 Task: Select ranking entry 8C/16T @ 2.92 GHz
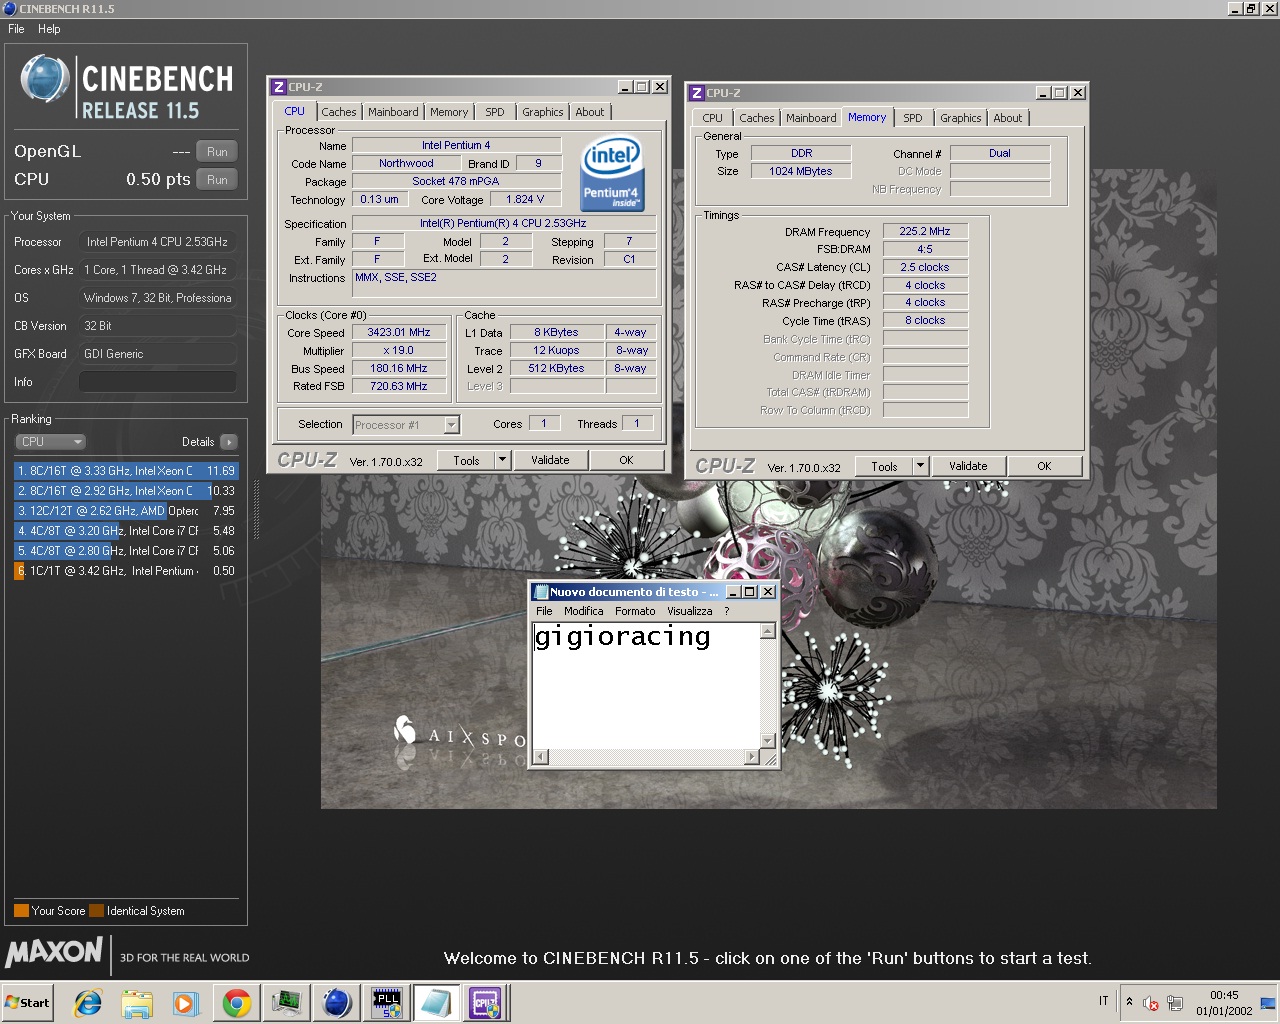point(126,491)
